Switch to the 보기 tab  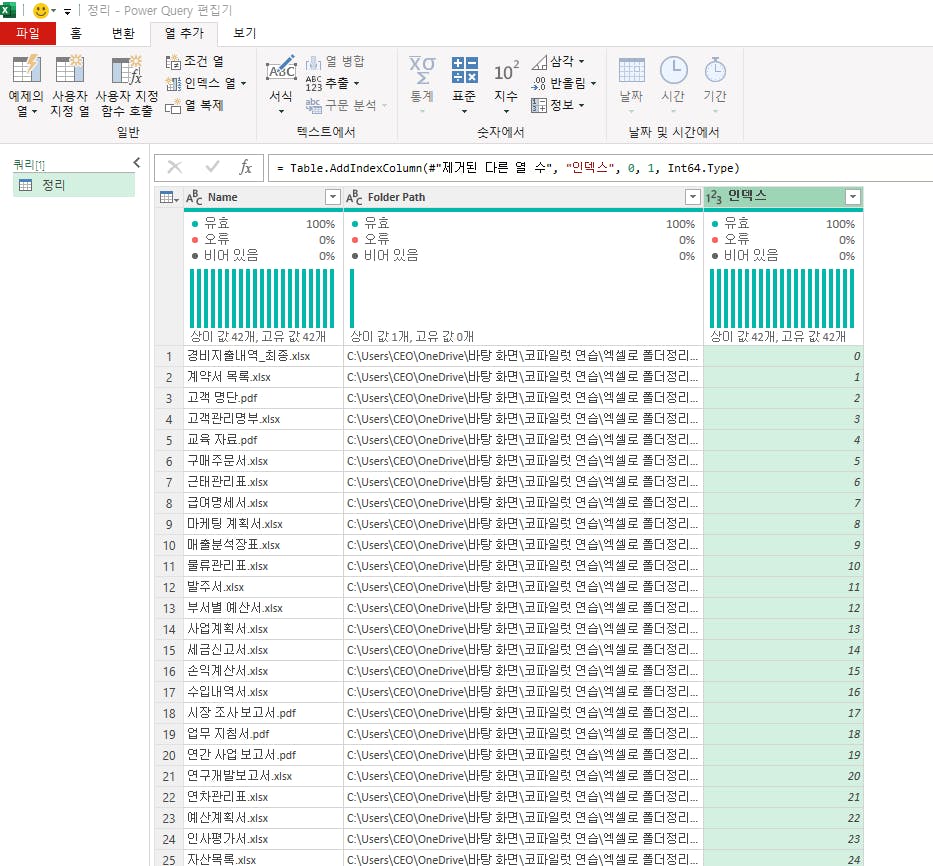(x=245, y=33)
